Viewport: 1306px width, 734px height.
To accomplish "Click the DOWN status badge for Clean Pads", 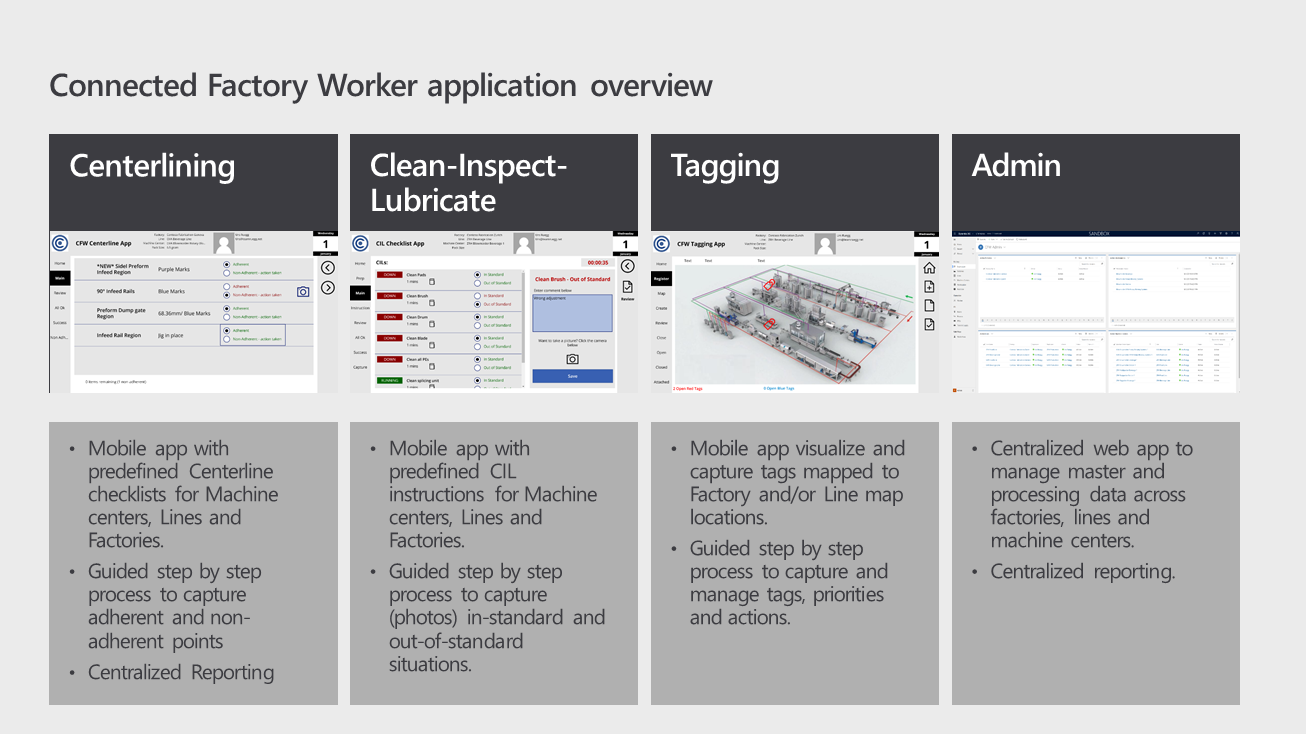I will click(x=390, y=275).
